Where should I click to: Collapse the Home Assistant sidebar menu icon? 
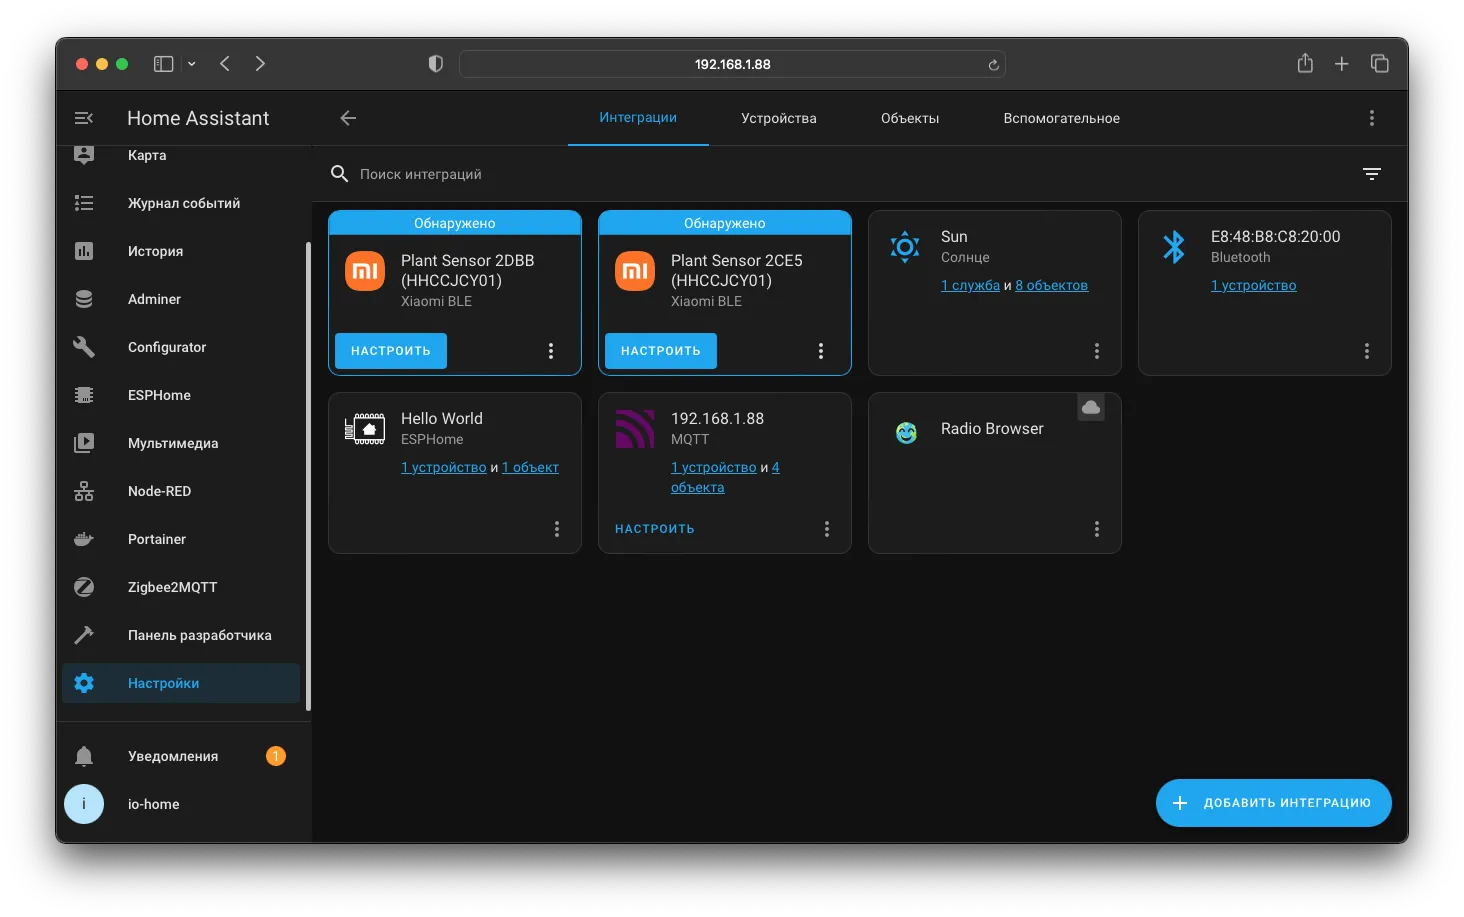tap(84, 118)
